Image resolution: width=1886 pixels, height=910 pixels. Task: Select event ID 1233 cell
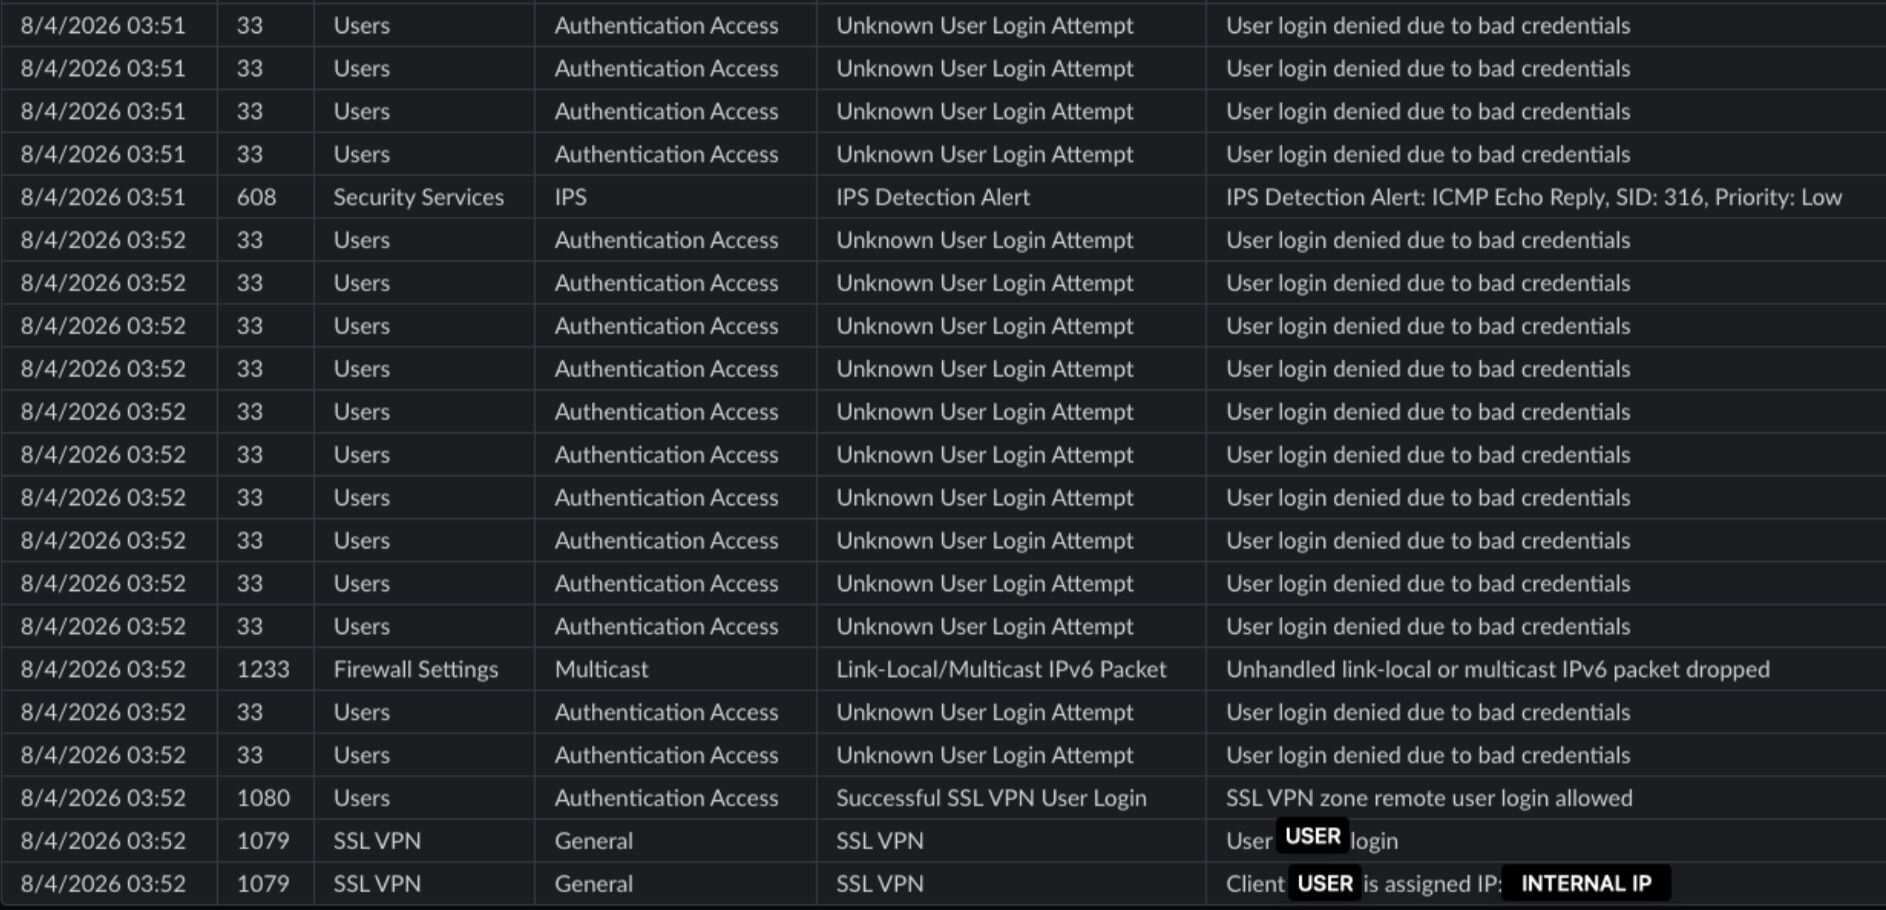tap(263, 669)
